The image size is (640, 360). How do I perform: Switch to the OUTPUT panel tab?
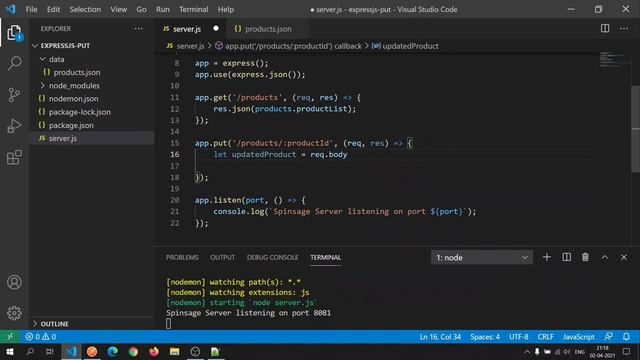click(x=222, y=257)
